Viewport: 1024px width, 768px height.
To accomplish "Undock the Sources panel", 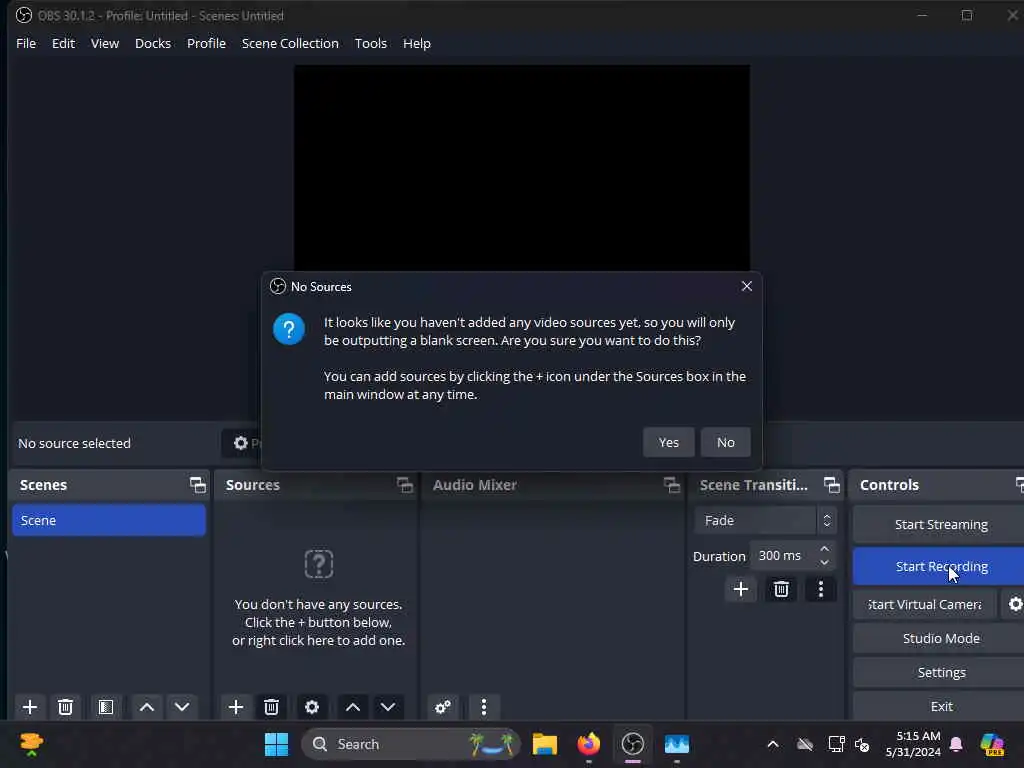I will (x=404, y=485).
